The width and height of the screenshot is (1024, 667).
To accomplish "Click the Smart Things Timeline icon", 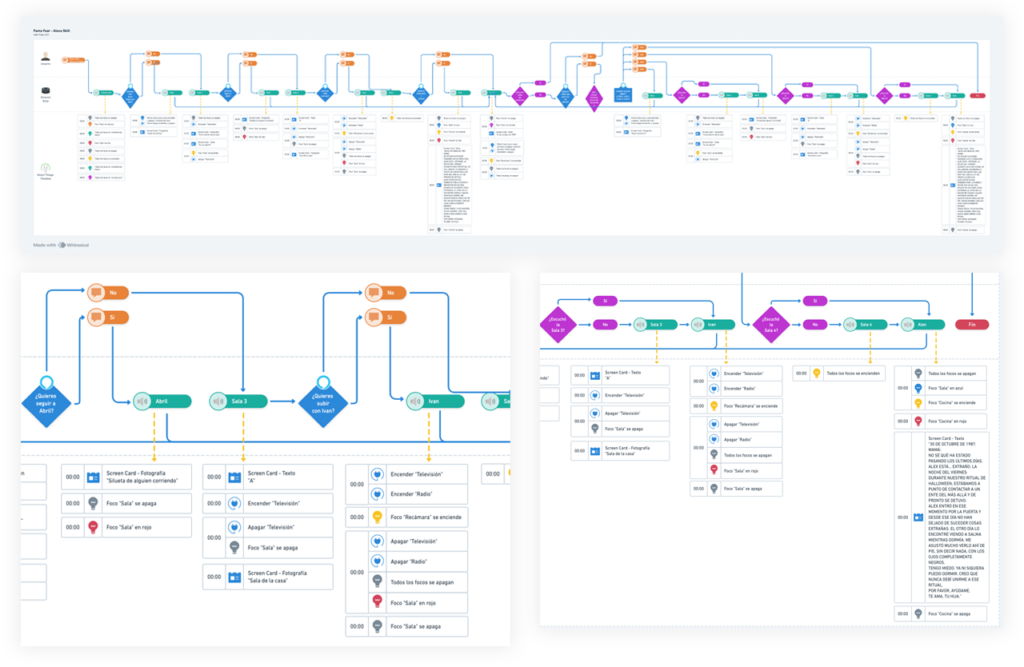I will point(46,168).
